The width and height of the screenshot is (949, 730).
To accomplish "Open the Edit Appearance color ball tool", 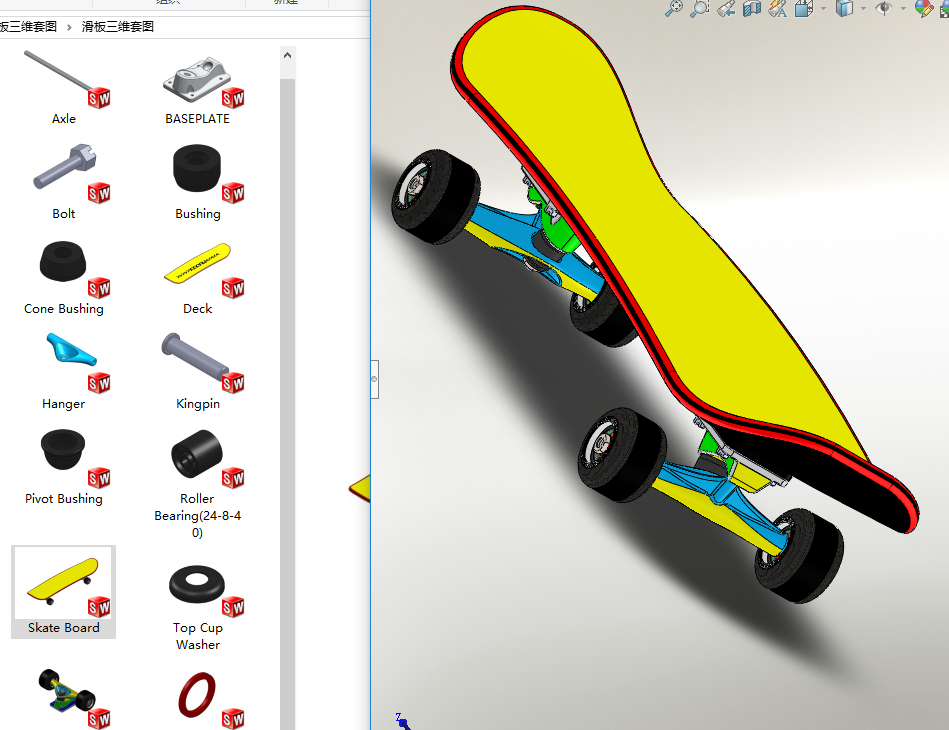I will 924,8.
